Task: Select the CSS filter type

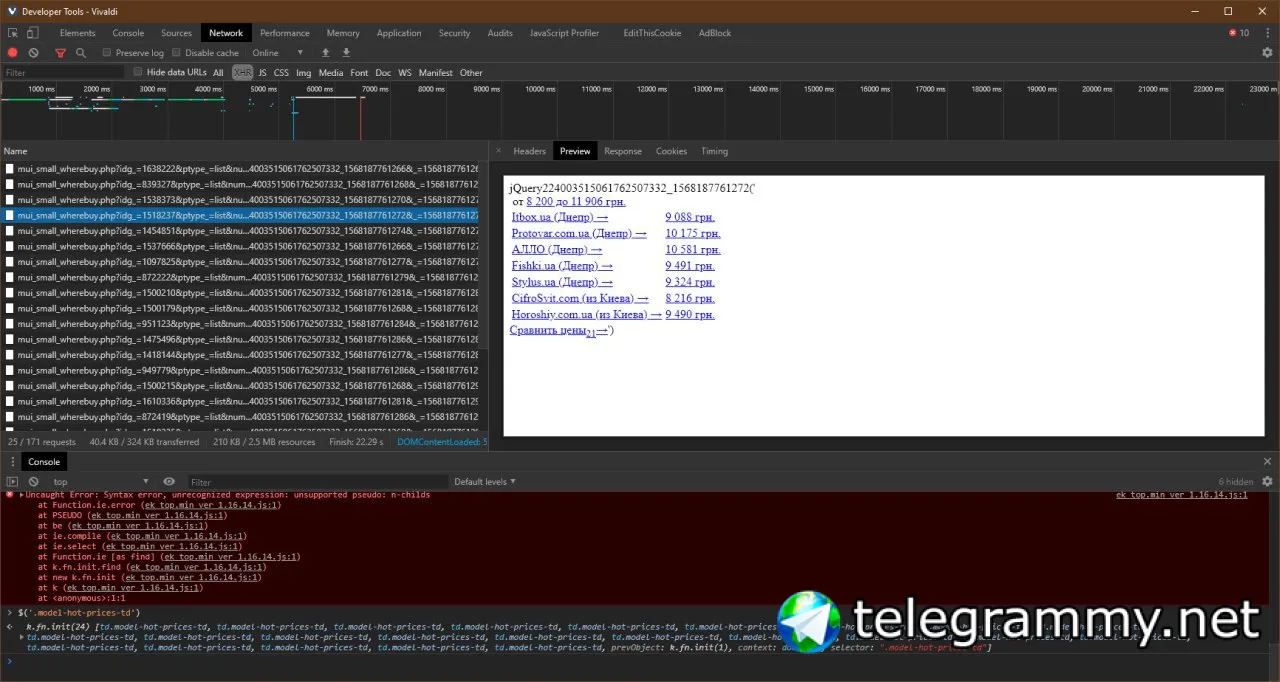Action: tap(281, 73)
